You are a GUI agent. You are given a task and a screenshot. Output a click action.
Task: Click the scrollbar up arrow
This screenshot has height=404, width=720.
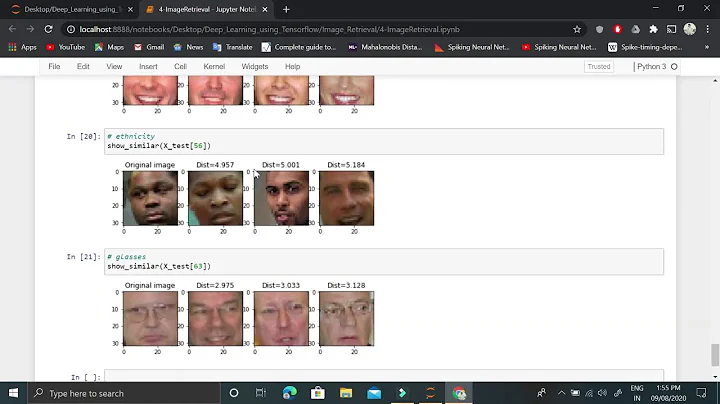(715, 81)
